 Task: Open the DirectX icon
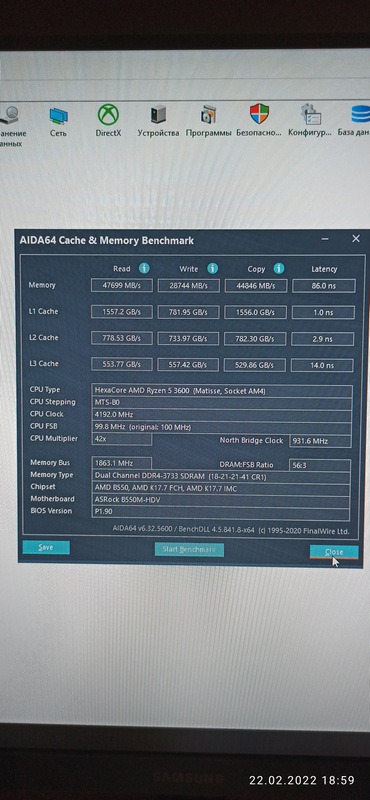tap(108, 120)
